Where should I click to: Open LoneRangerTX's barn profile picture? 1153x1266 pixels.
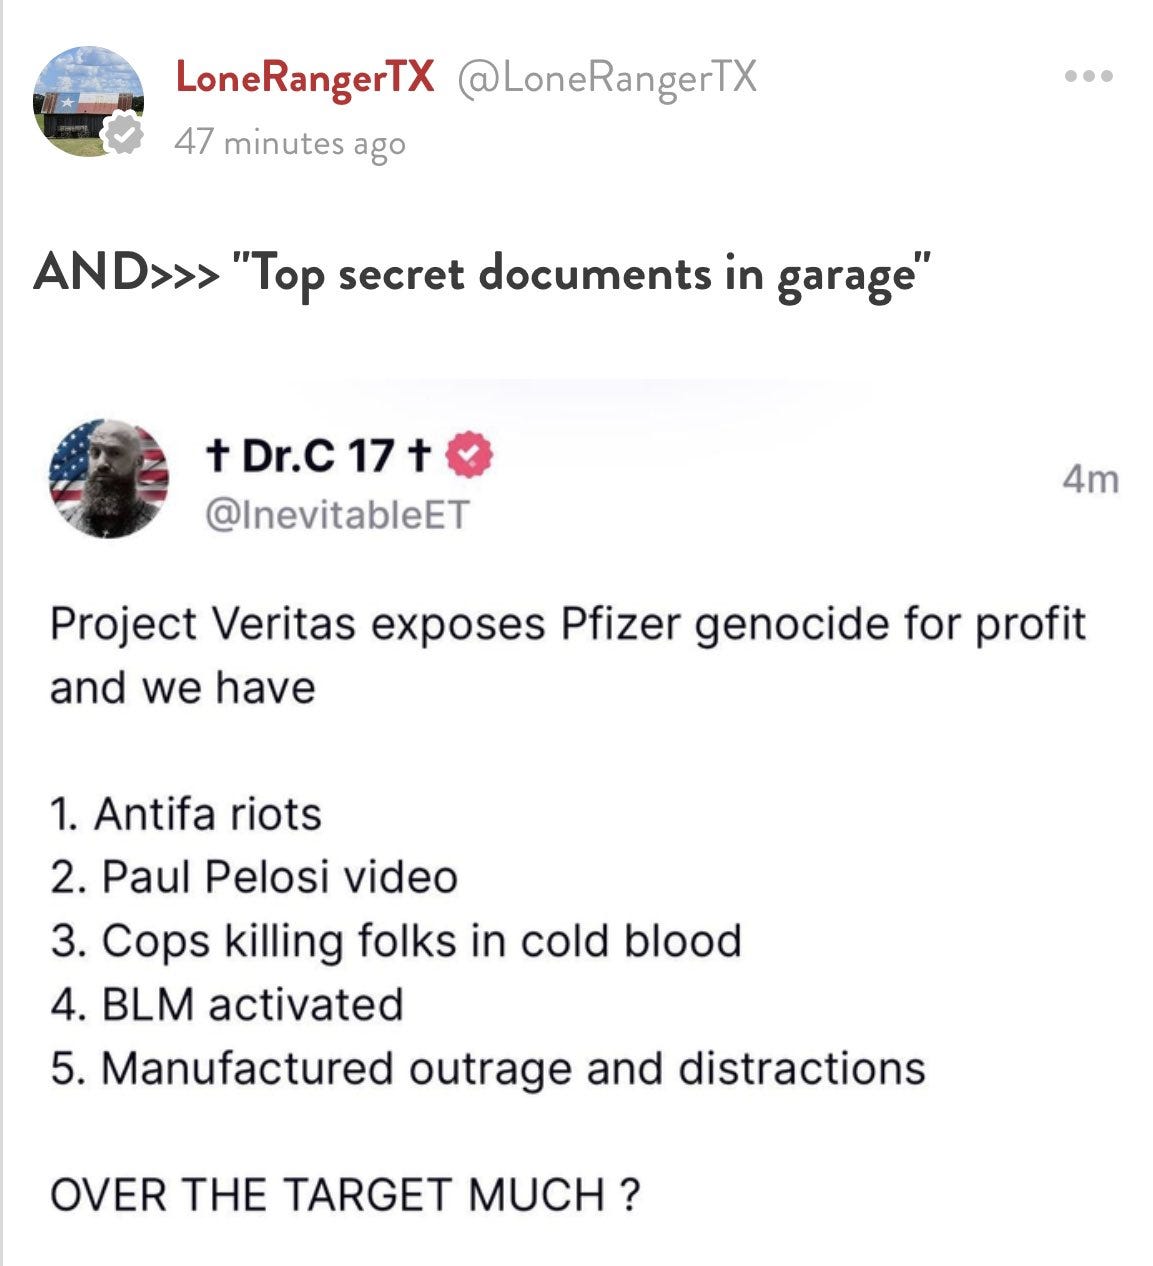89,102
